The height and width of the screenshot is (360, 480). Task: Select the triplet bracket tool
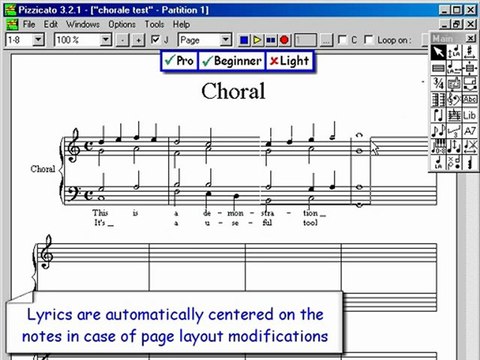tap(454, 131)
